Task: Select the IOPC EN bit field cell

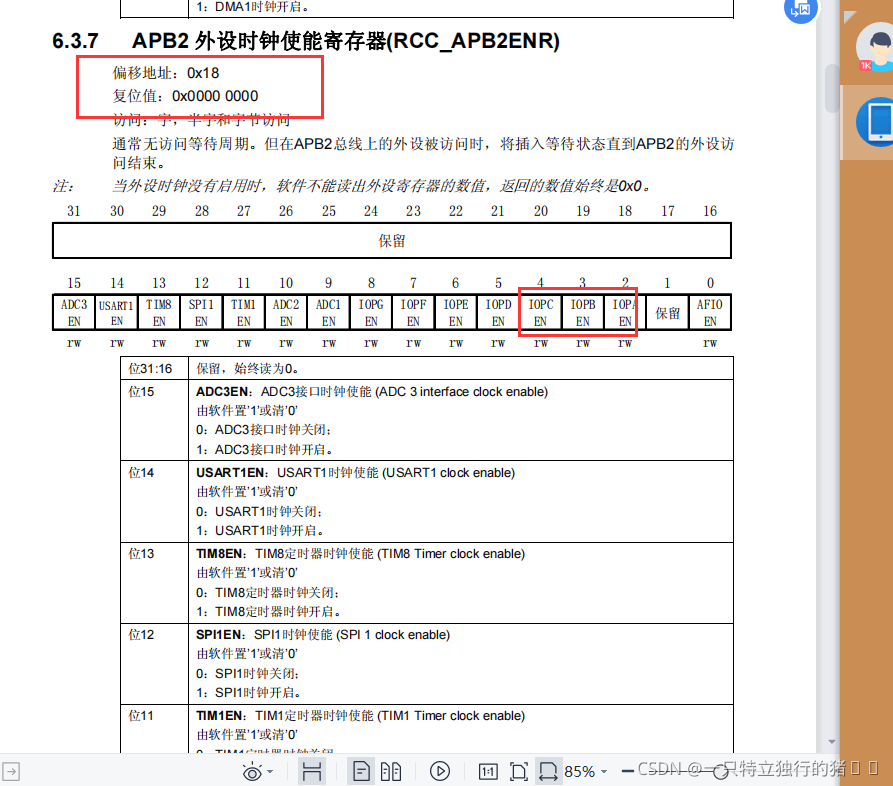Action: [539, 311]
